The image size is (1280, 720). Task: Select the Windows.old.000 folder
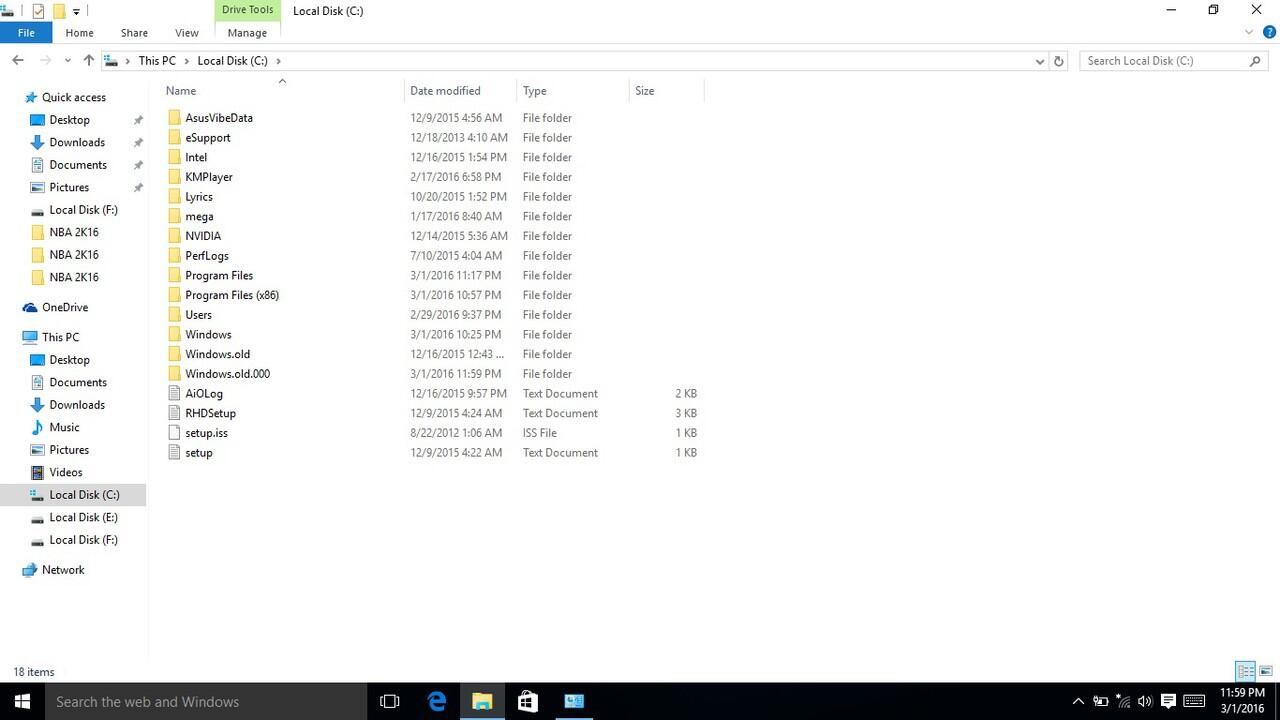pos(227,374)
